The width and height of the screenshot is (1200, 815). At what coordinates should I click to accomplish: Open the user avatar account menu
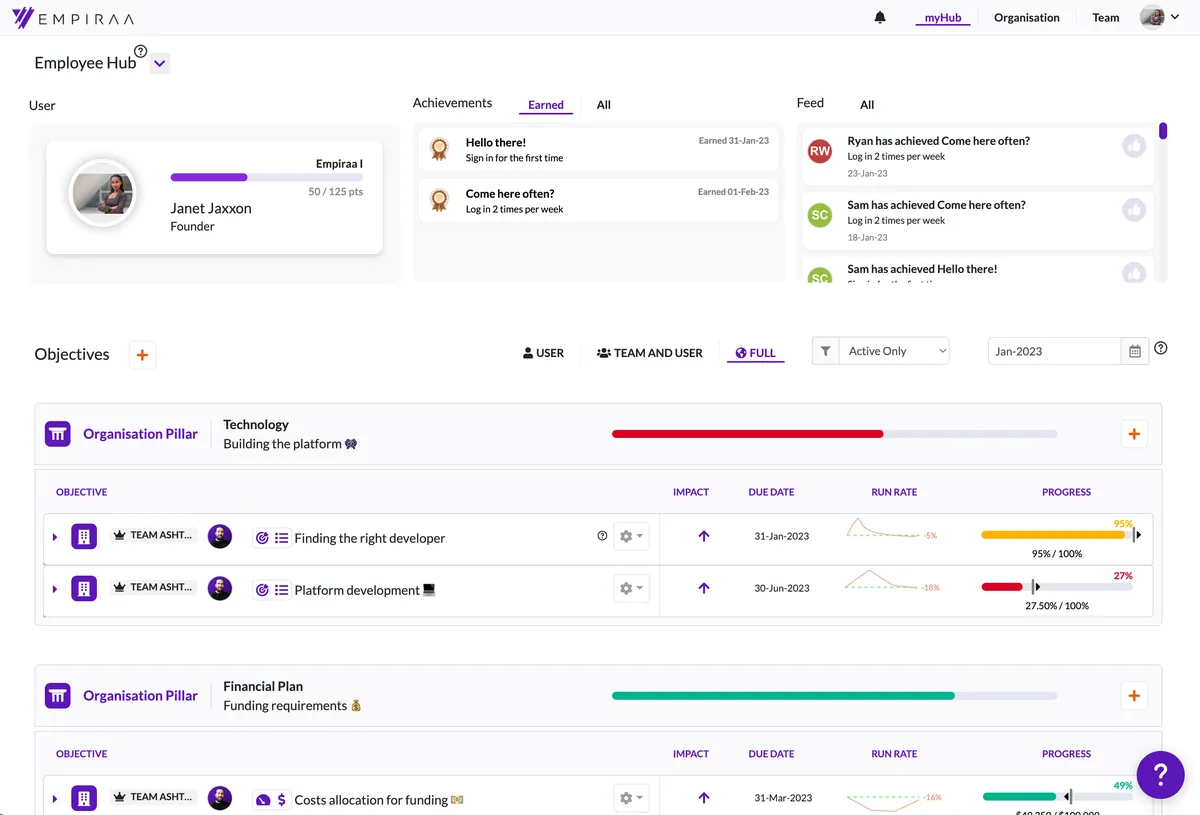point(1160,17)
